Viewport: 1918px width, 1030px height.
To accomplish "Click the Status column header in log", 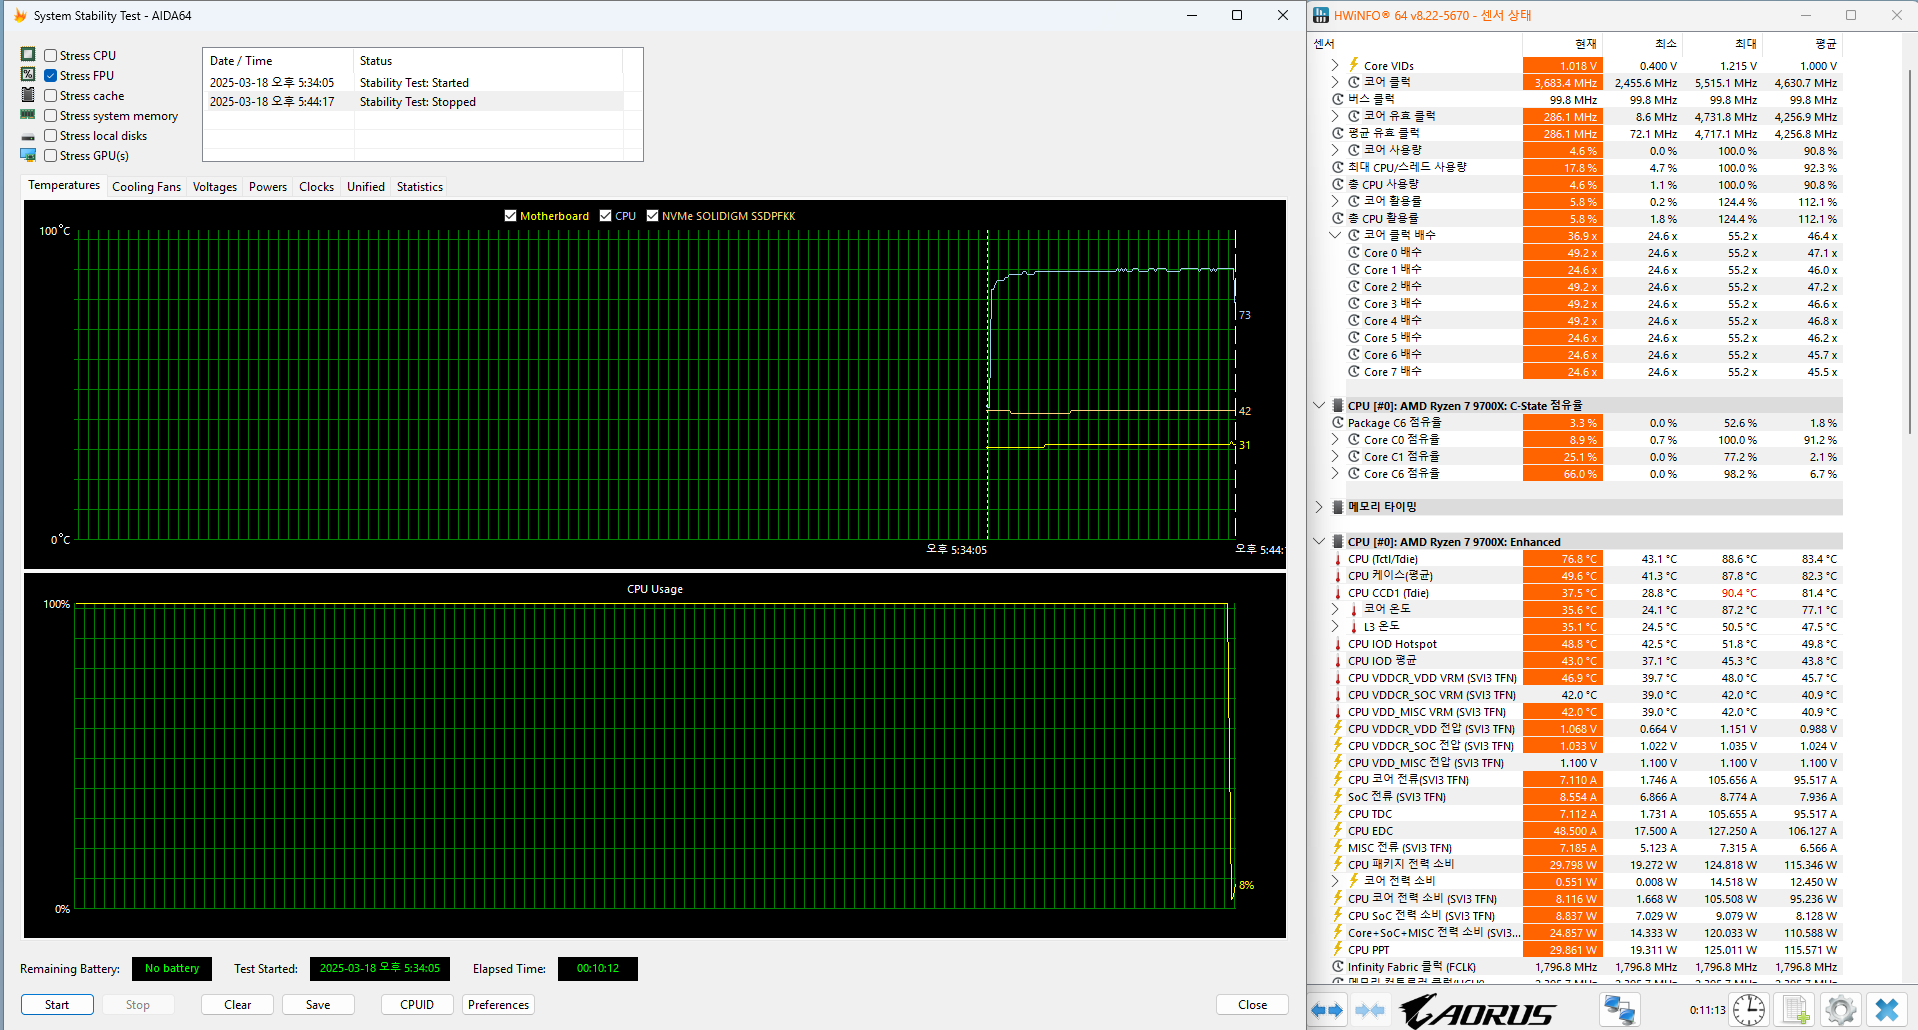I will pyautogui.click(x=488, y=61).
